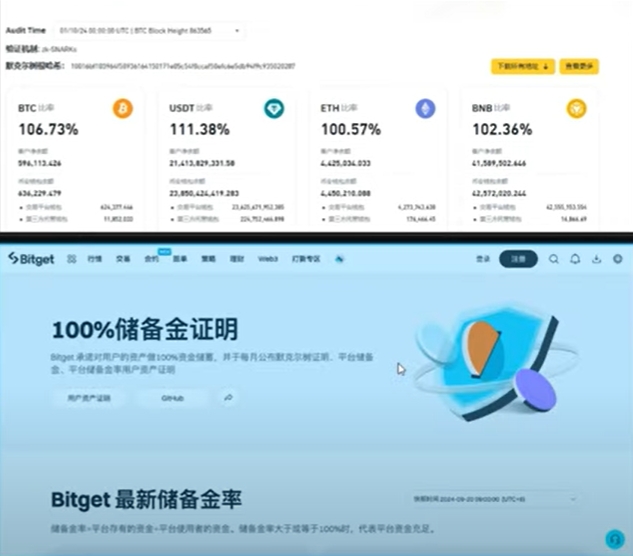The height and width of the screenshot is (556, 633).
Task: Click the share arrow icon beside GitHub
Action: [x=228, y=398]
